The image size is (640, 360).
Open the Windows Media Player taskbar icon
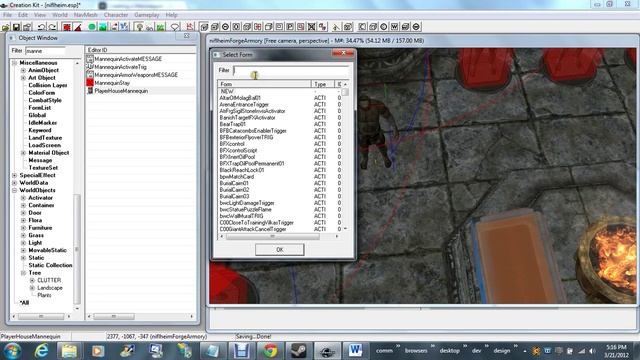[x=98, y=351]
